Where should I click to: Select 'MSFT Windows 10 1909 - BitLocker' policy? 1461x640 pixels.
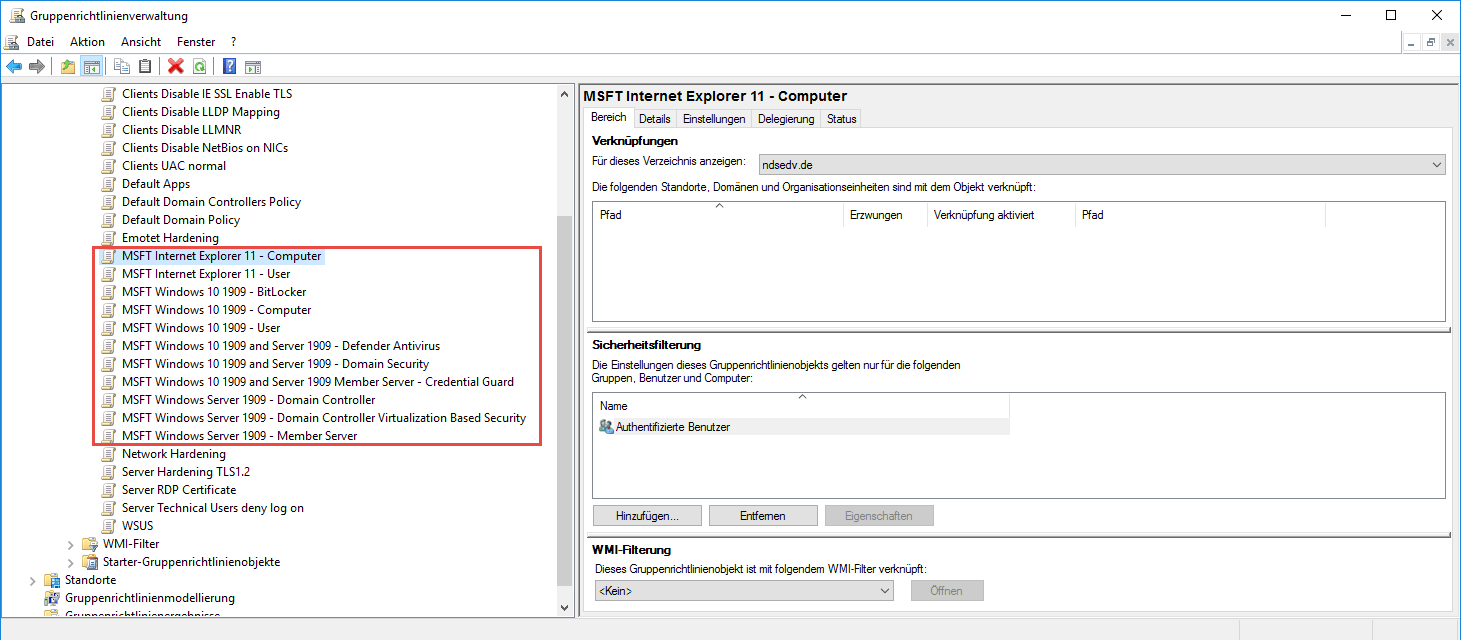click(214, 292)
